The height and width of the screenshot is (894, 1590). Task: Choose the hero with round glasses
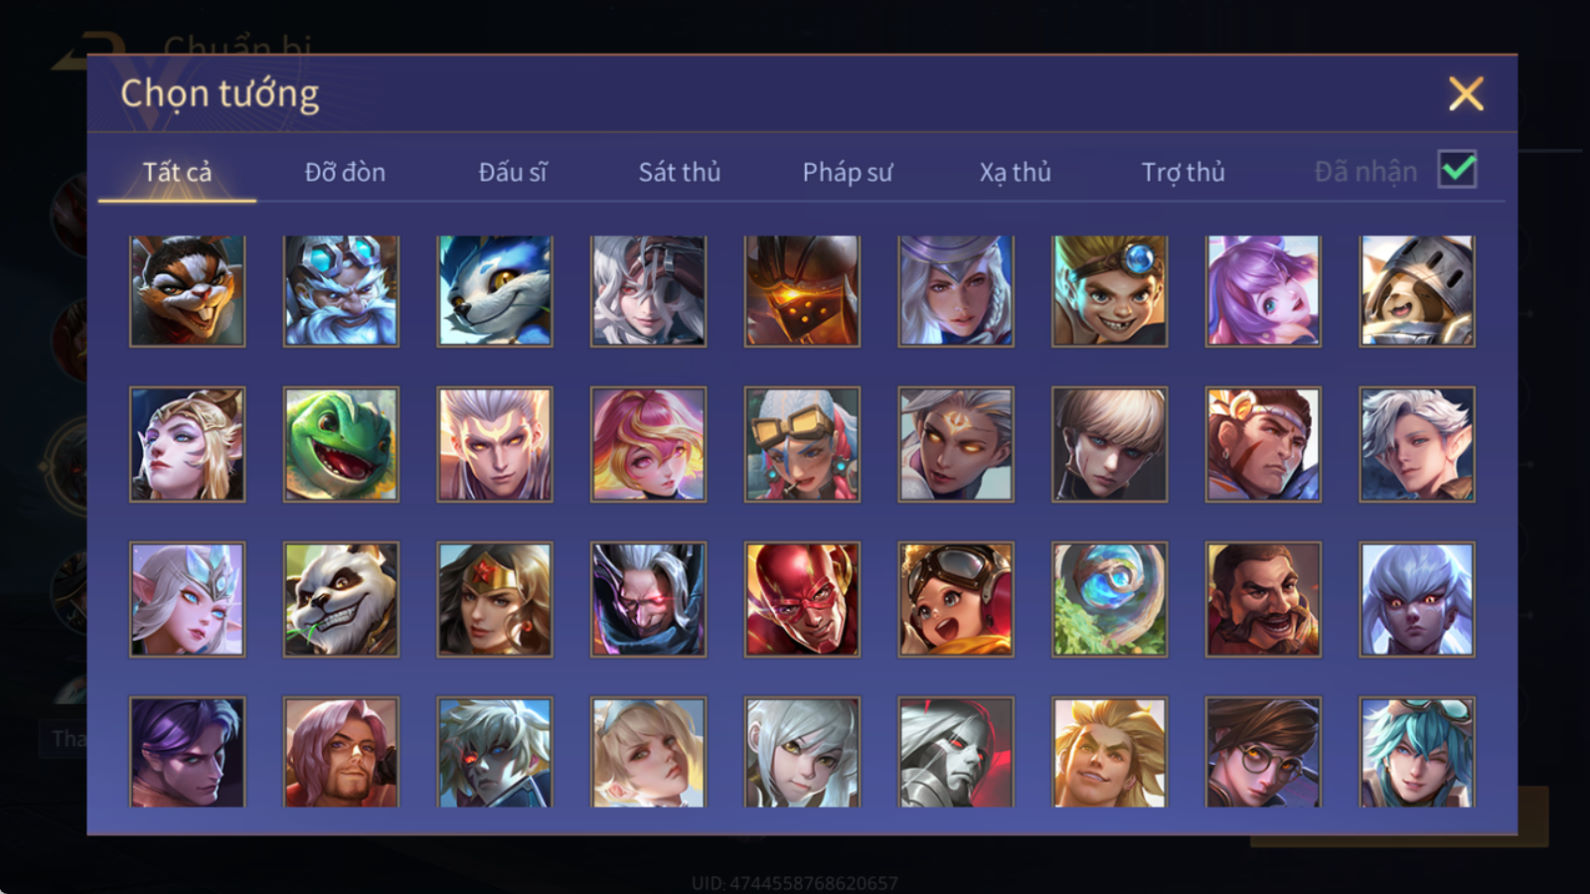coord(1263,752)
